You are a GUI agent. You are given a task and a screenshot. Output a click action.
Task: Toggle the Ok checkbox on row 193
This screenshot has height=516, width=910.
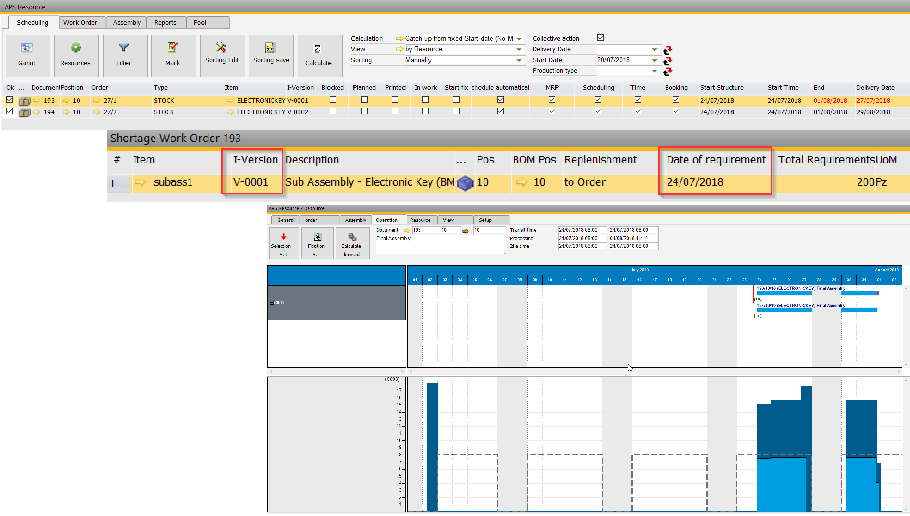9,100
